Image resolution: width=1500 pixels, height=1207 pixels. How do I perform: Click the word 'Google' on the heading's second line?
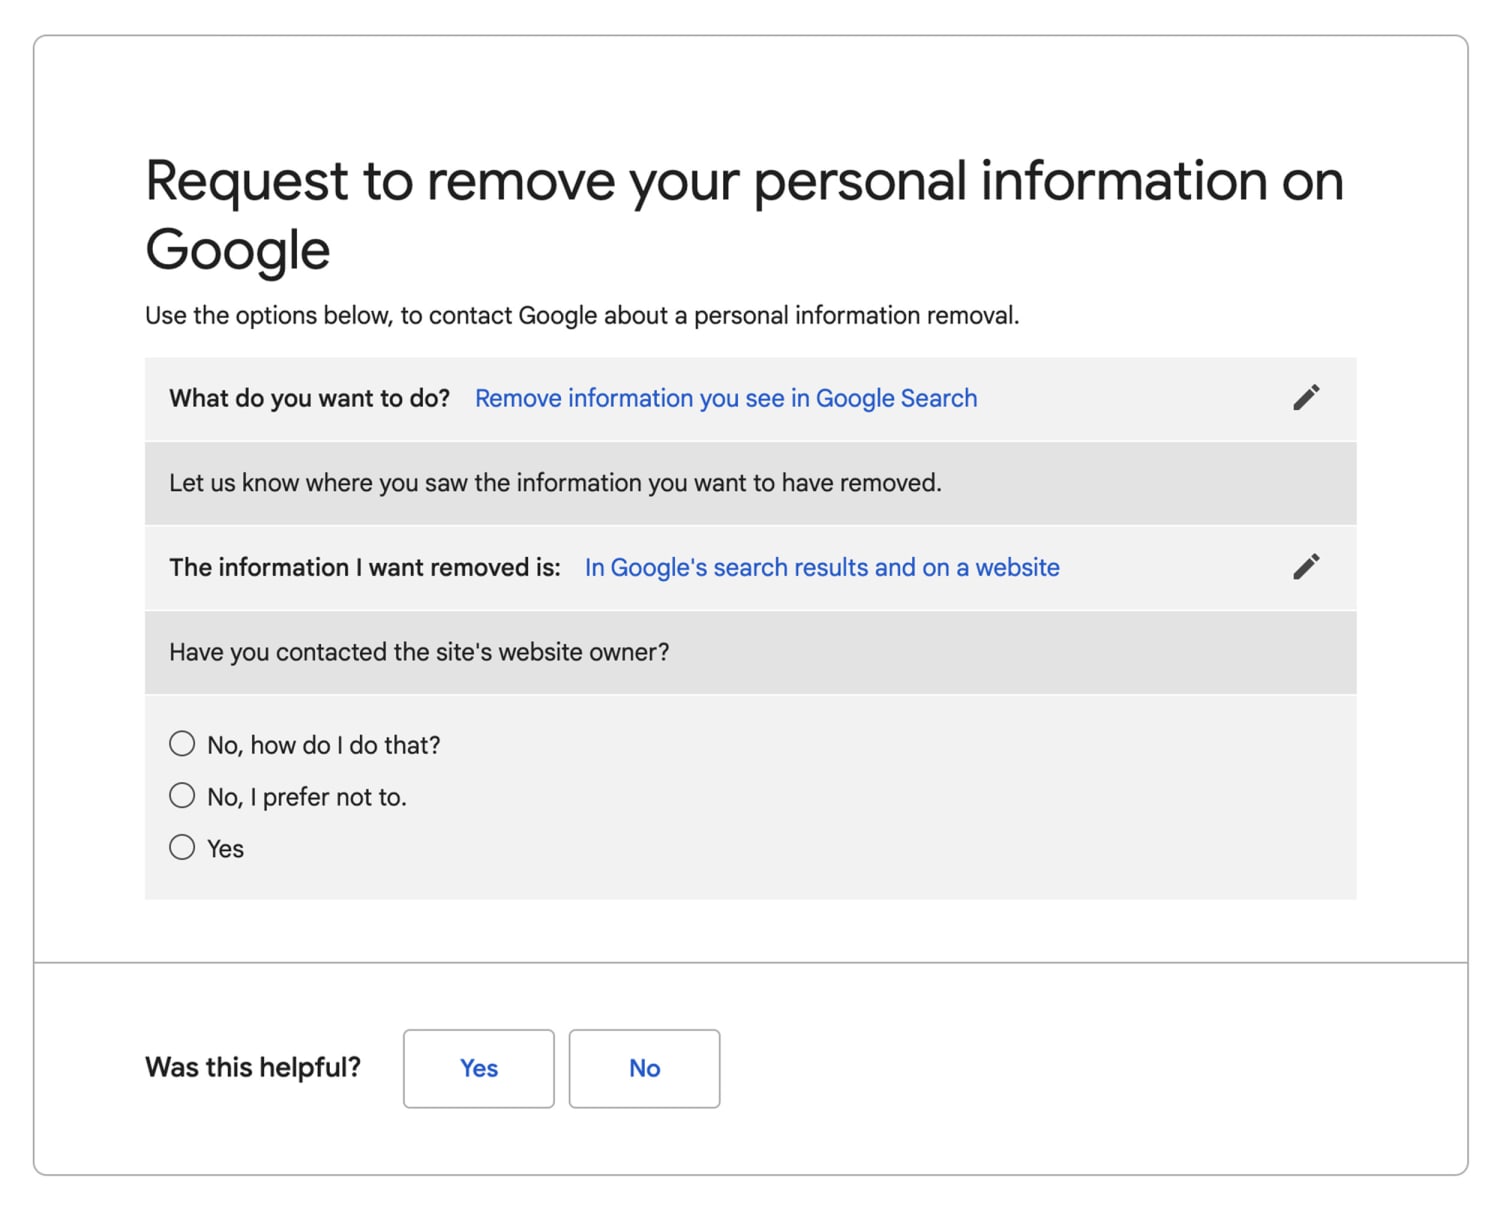pos(237,250)
